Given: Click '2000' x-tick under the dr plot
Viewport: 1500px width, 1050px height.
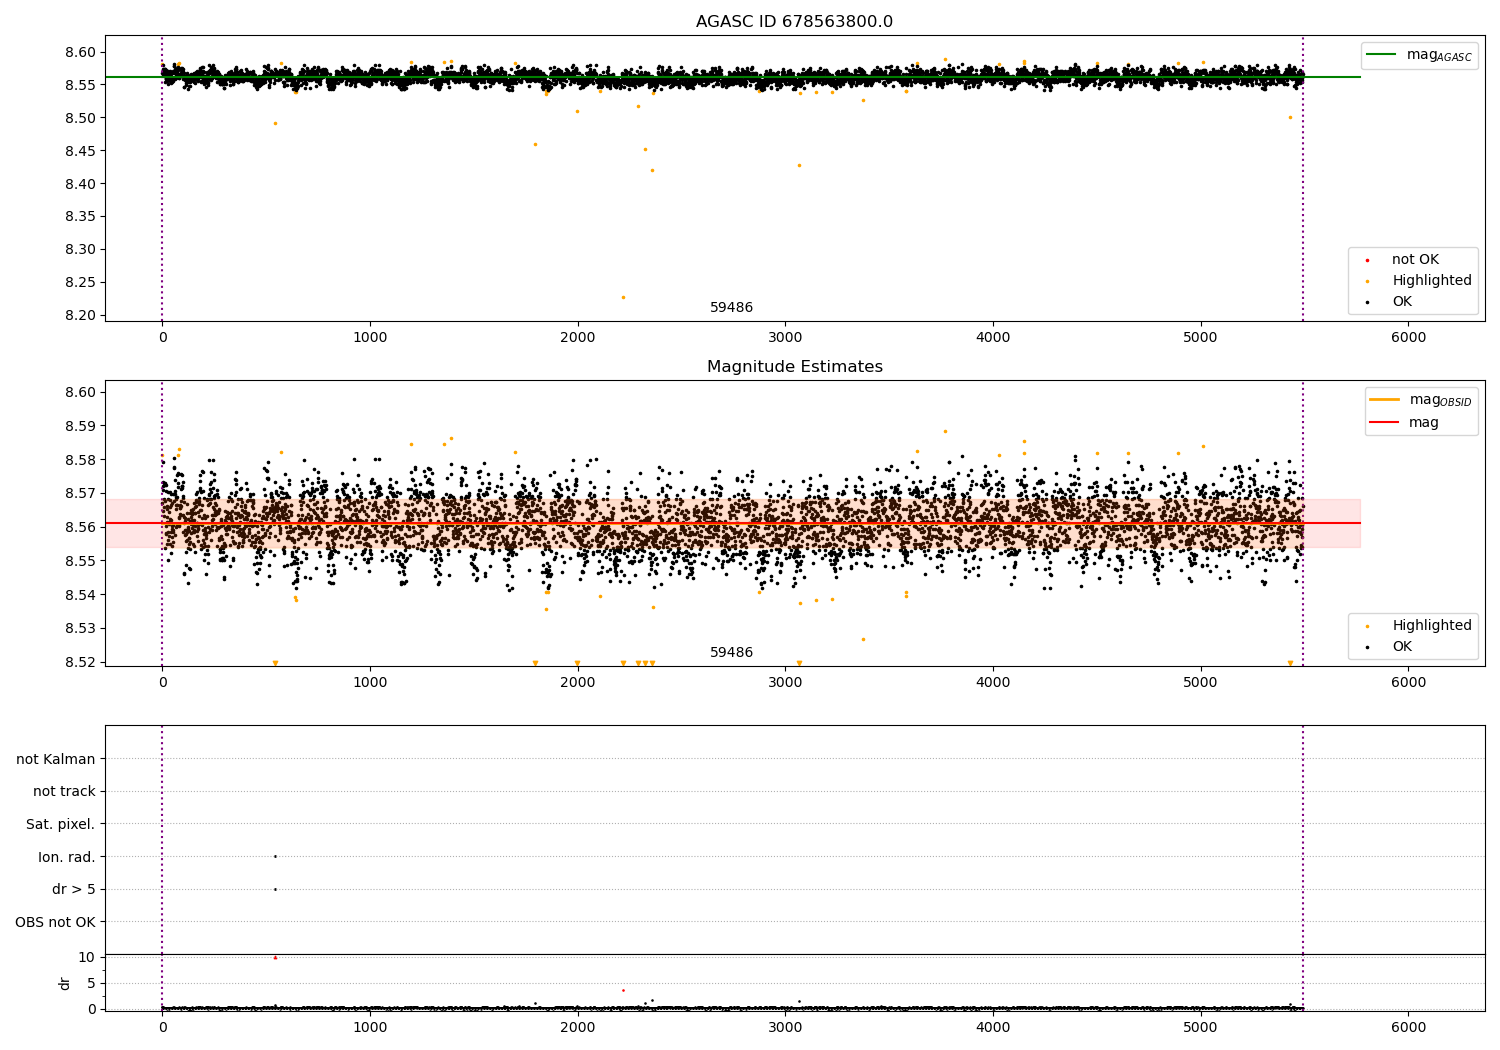Looking at the screenshot, I should [577, 1028].
